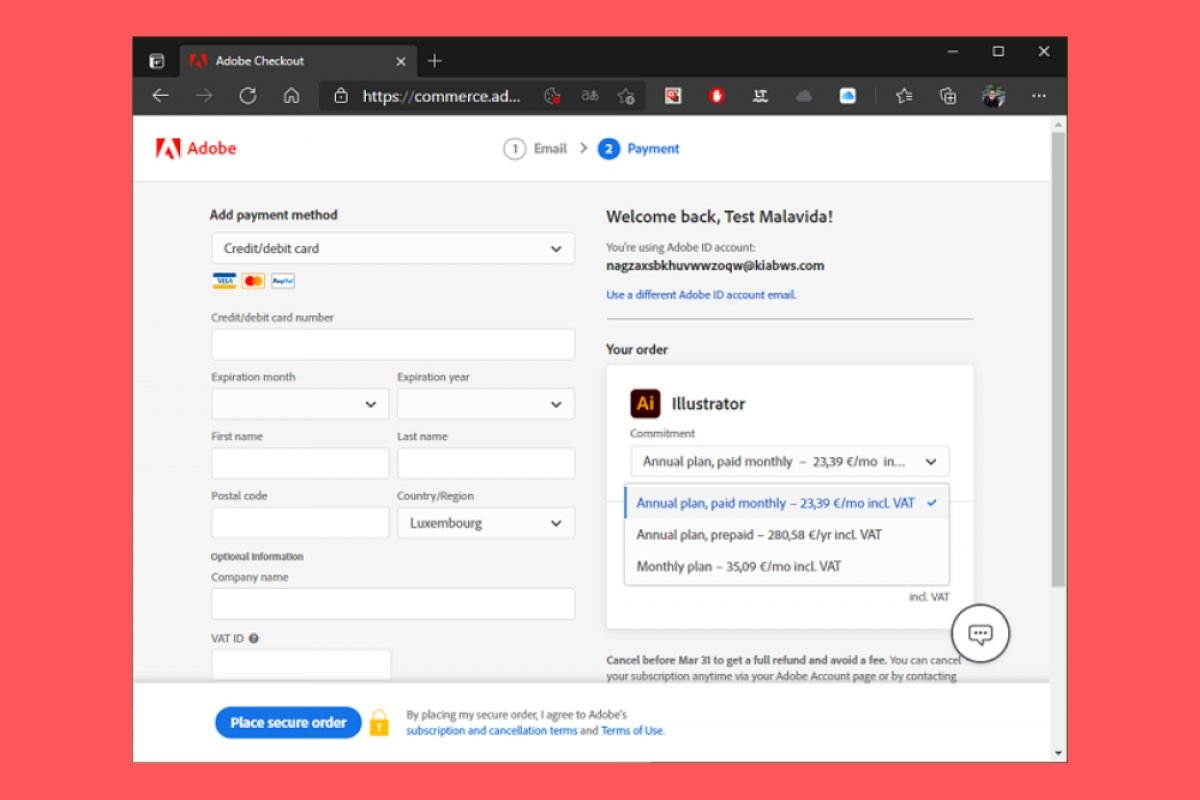
Task: Open the blue cloud extension icon
Action: (848, 96)
